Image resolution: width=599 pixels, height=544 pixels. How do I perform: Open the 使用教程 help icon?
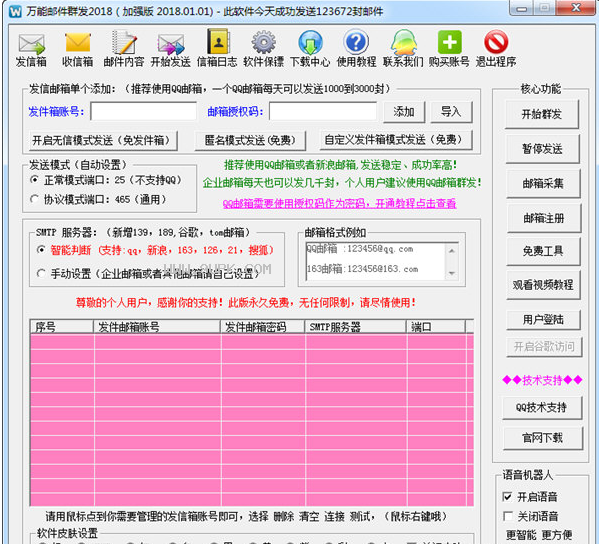(356, 48)
